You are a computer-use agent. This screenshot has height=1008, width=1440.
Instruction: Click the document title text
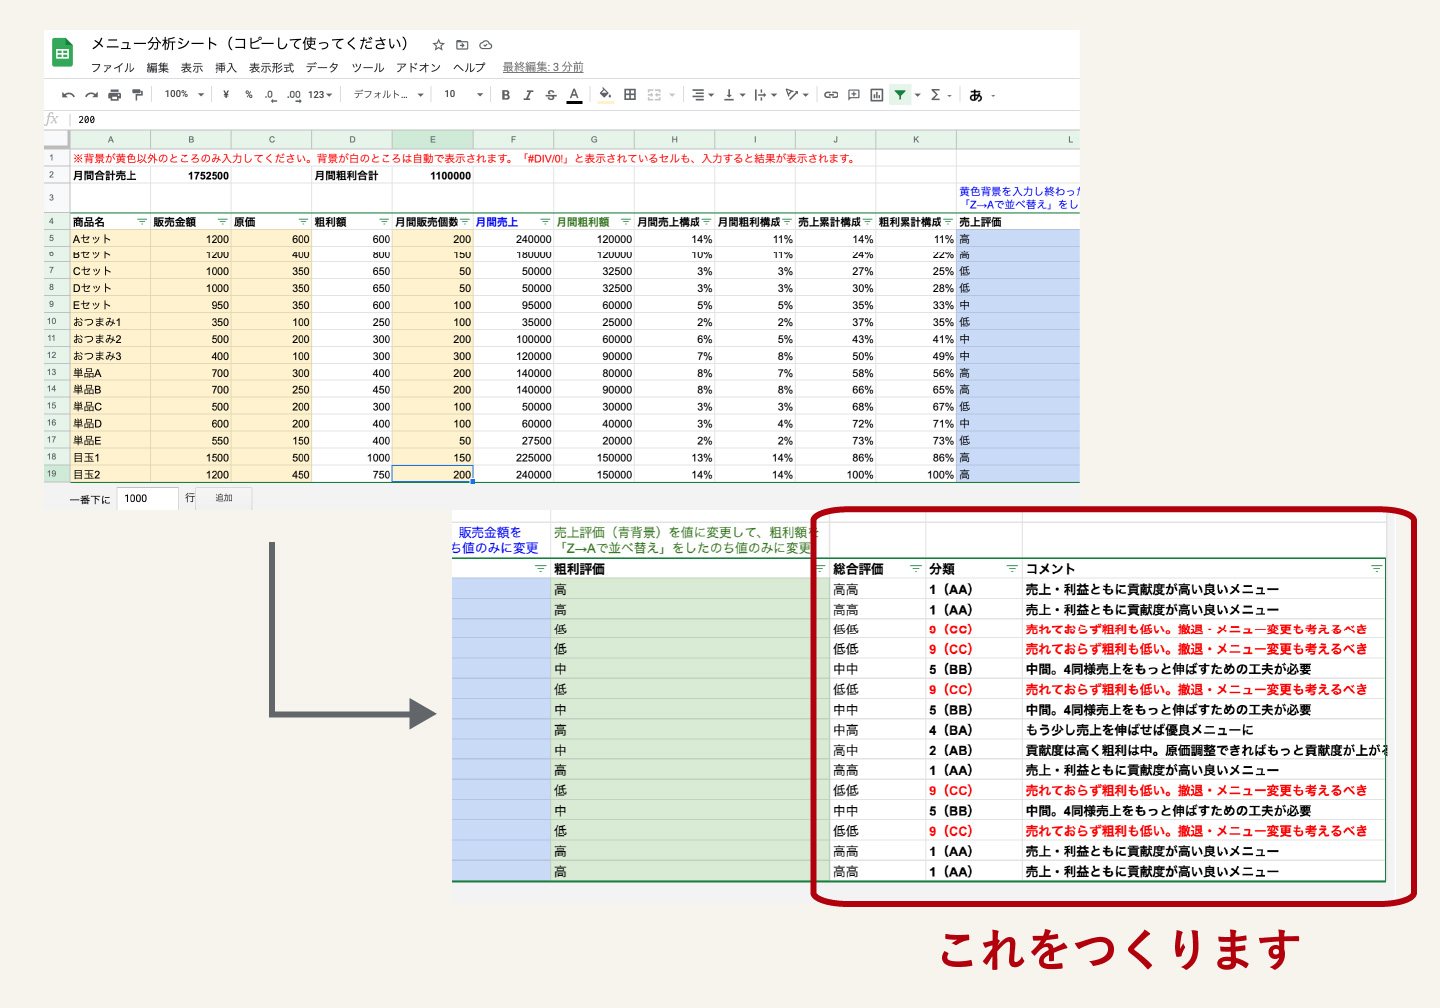click(x=250, y=44)
